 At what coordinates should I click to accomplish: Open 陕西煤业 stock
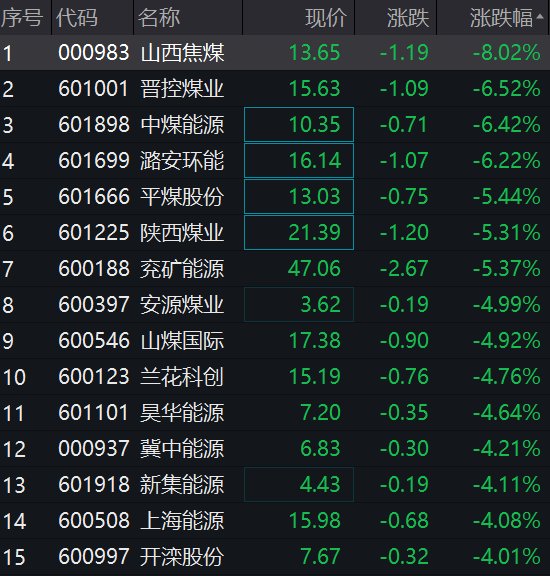point(182,233)
